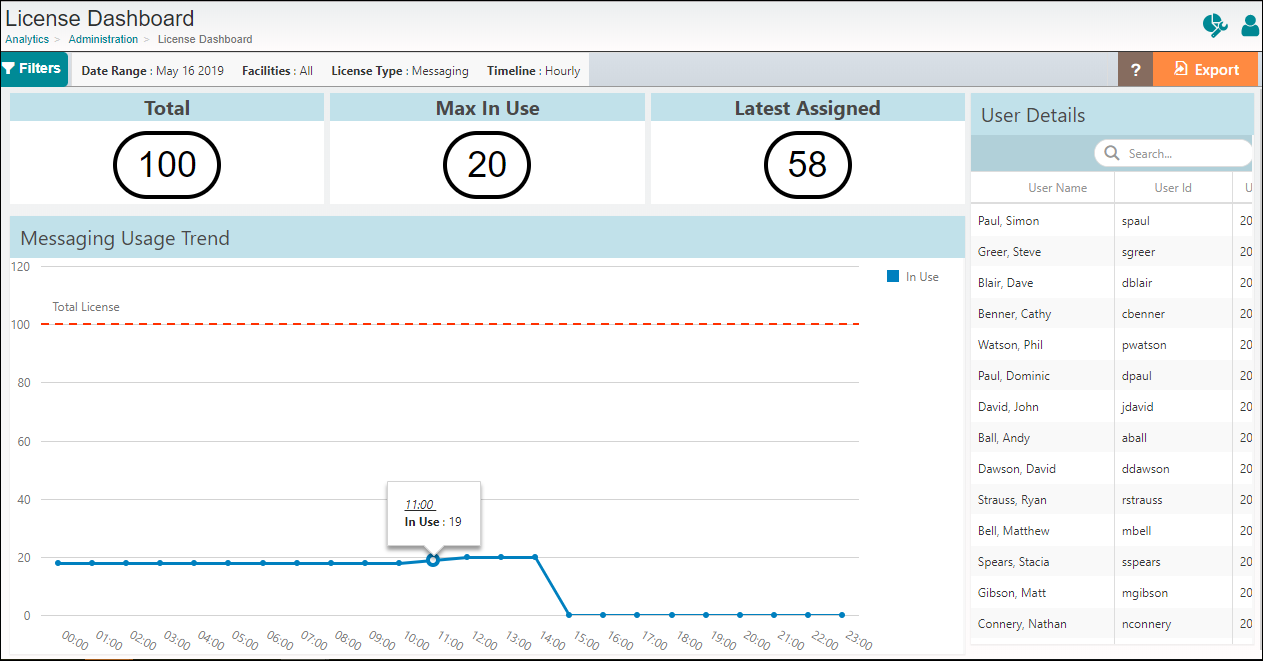
Task: Open the Date Range filter
Action: tap(152, 71)
